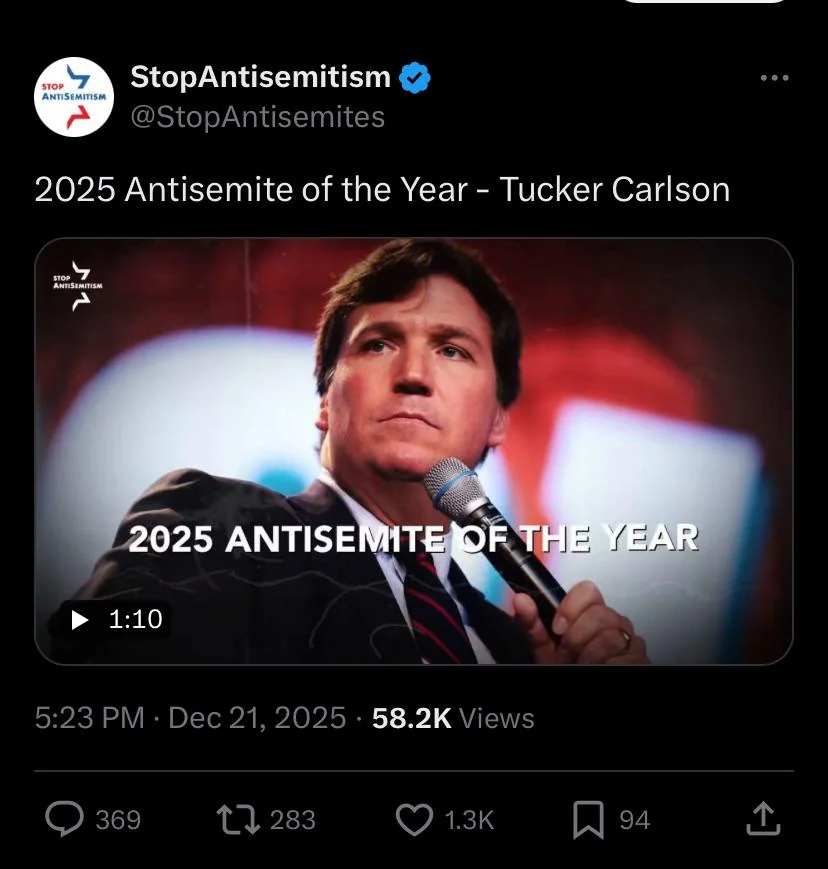
Task: Open the @StopAntisemites handle link
Action: click(257, 117)
